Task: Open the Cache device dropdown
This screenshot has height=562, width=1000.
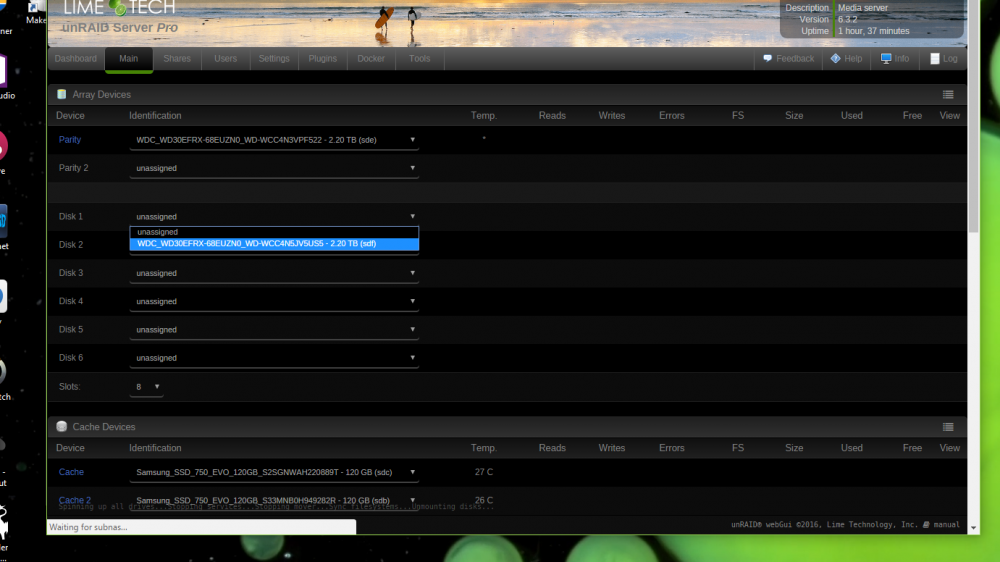Action: [274, 472]
